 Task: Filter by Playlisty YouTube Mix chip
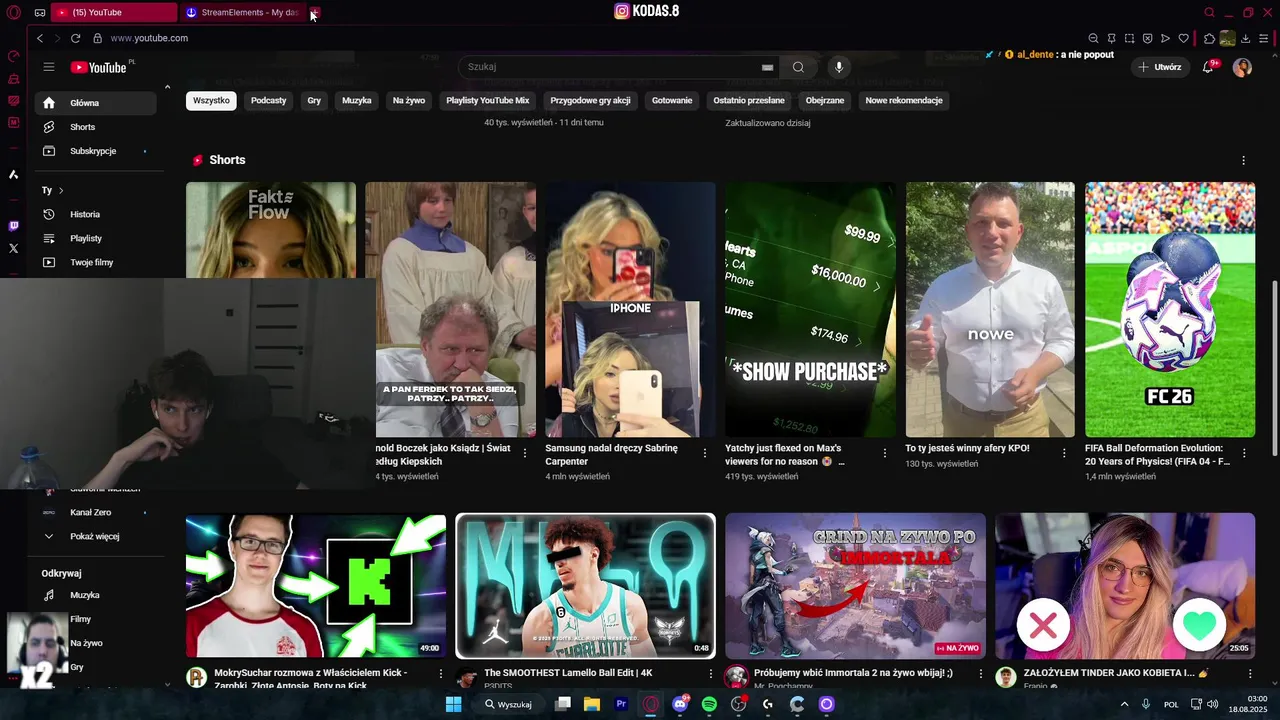(487, 100)
